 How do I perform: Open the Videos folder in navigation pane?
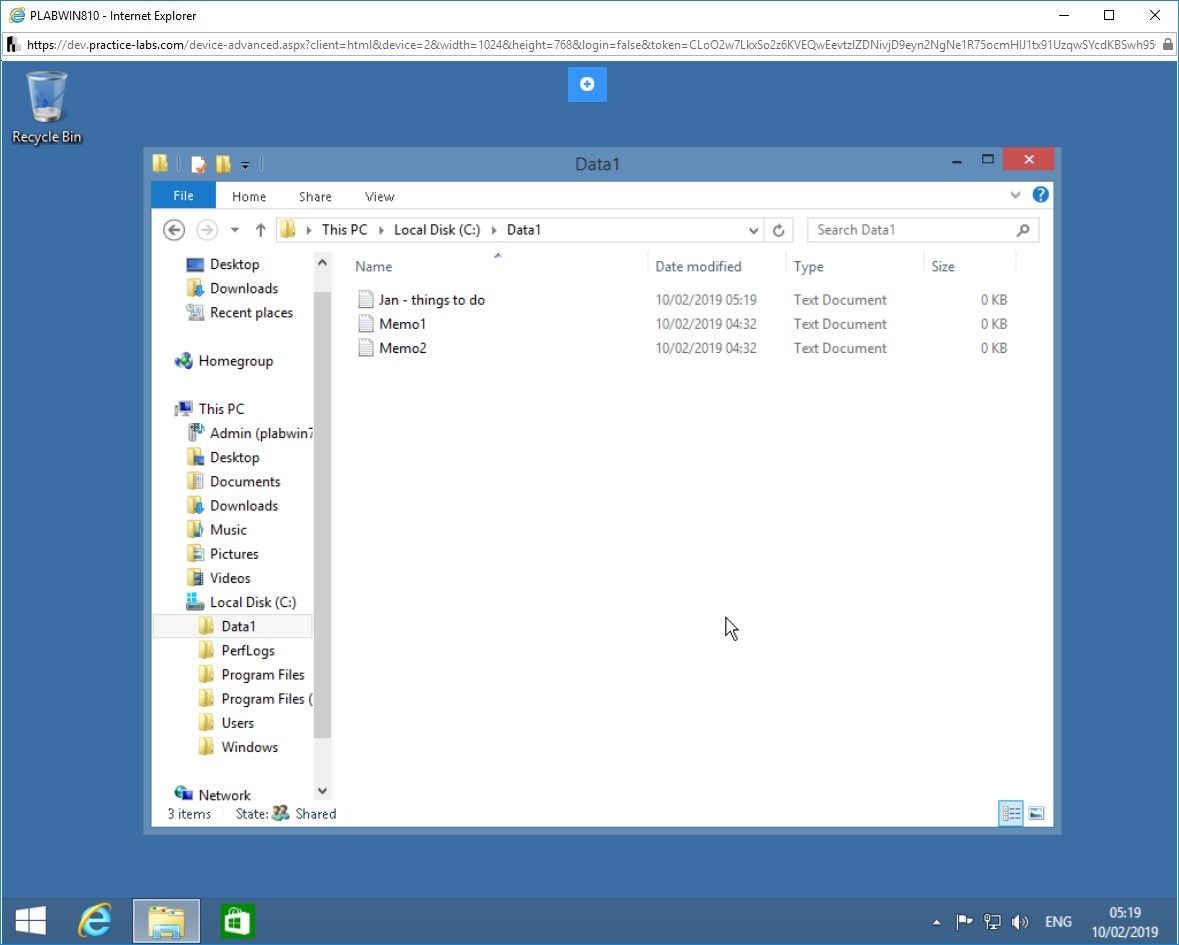(x=229, y=577)
